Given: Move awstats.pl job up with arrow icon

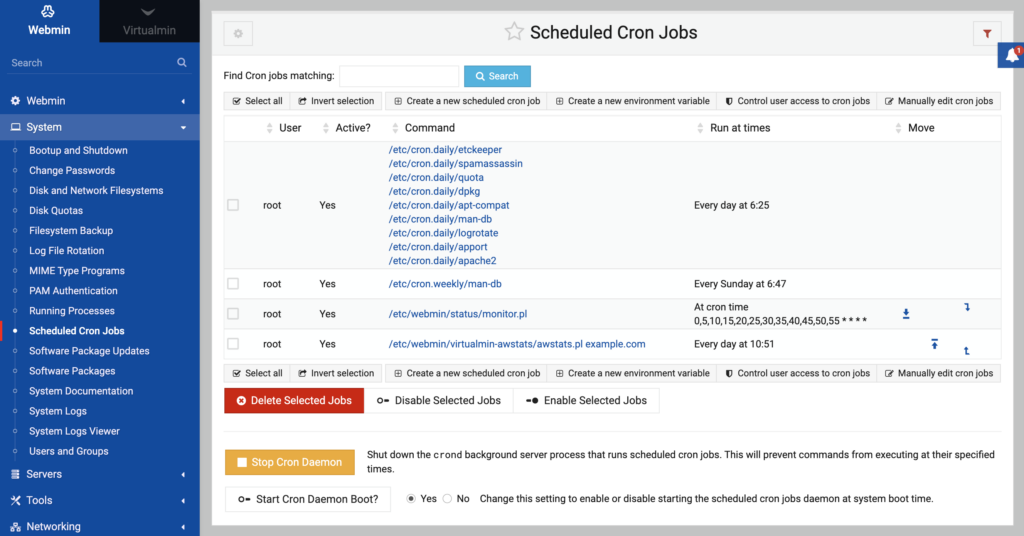Looking at the screenshot, I should pyautogui.click(x=935, y=343).
